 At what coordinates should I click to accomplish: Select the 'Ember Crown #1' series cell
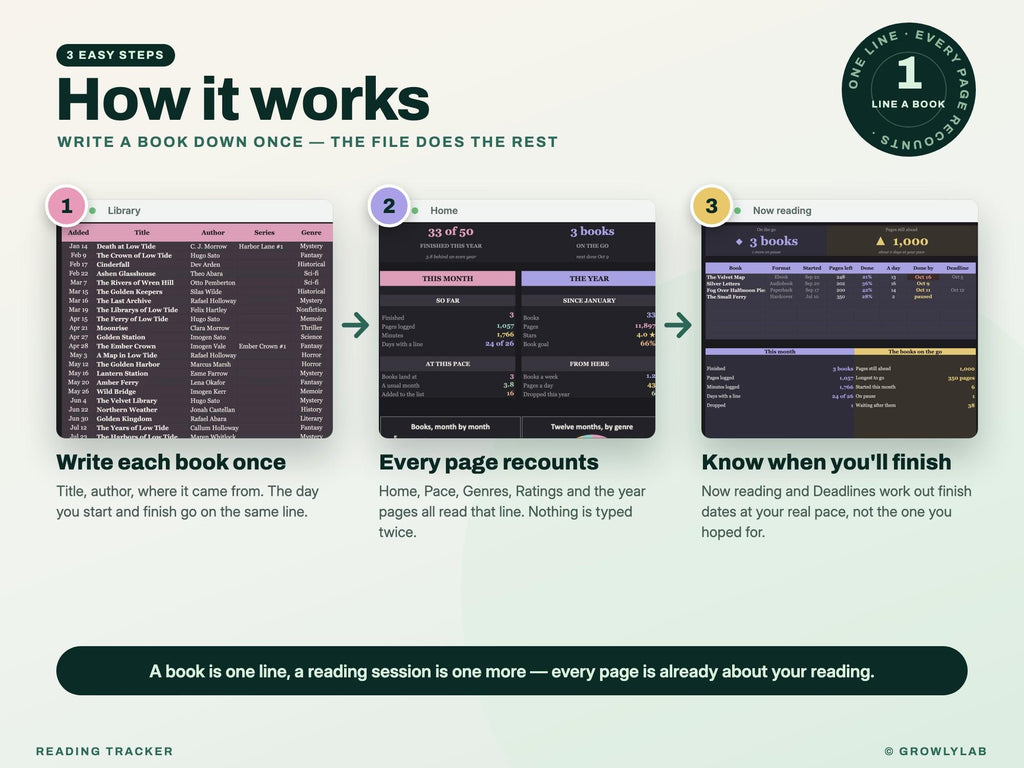[263, 346]
